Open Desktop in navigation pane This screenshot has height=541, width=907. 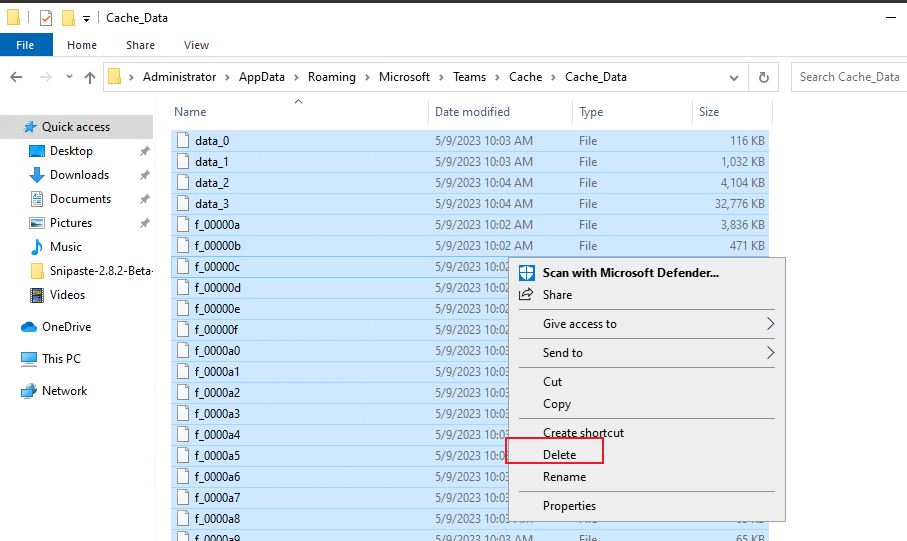71,151
